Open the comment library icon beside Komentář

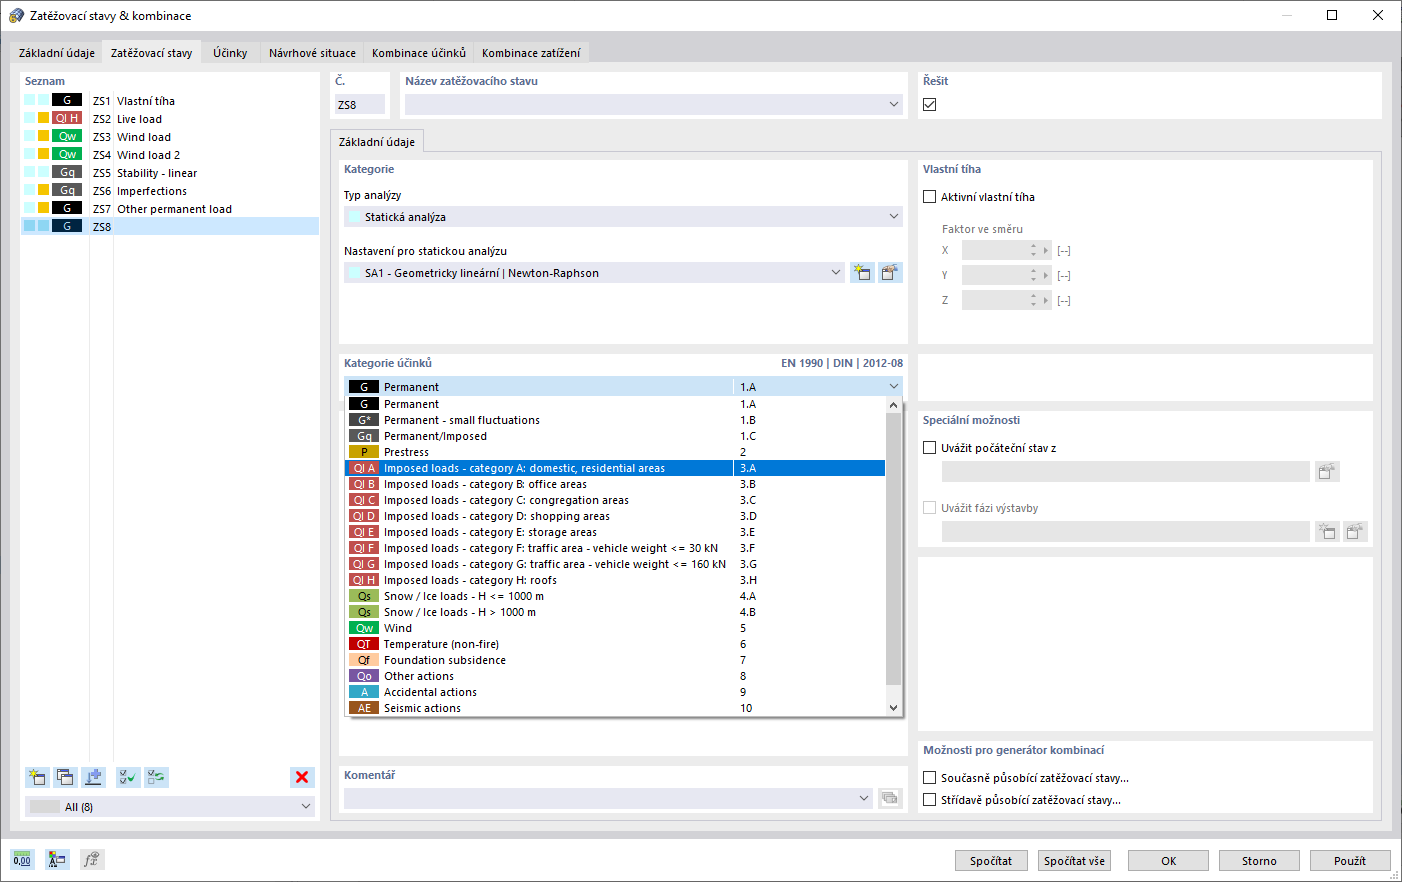tap(890, 798)
